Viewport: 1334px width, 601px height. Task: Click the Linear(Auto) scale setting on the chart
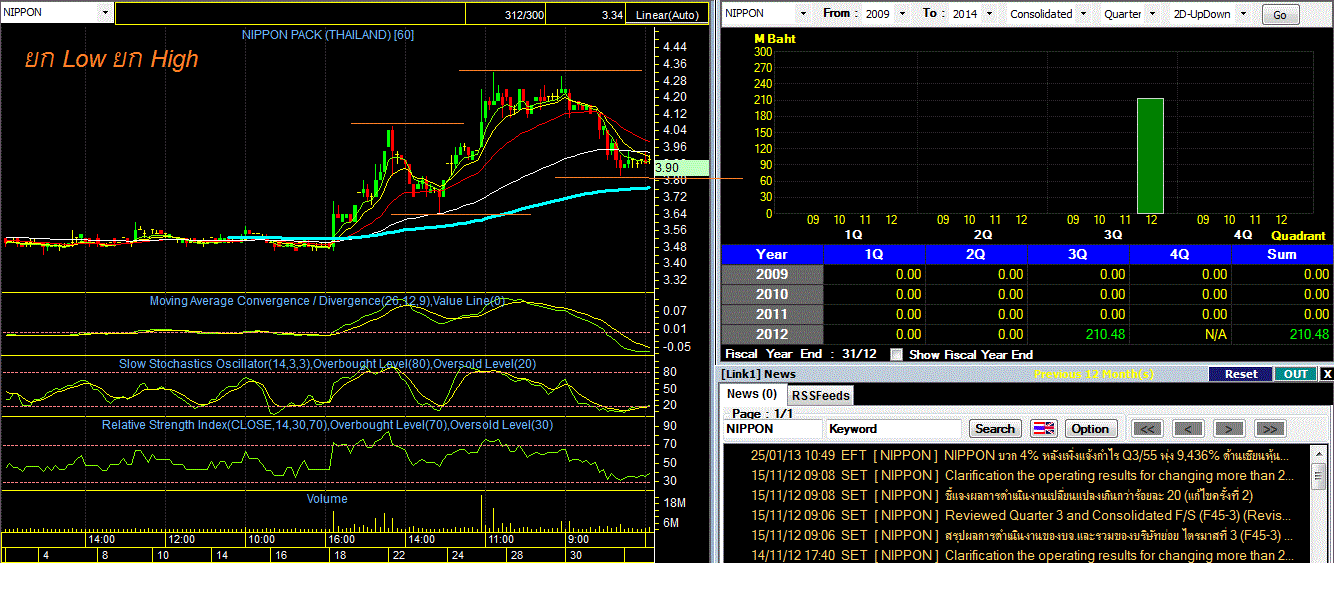click(669, 15)
